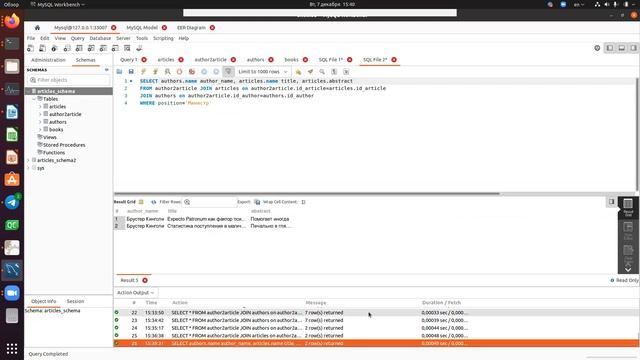640x360 pixels.
Task: Expand the articles_schema2 schema node
Action: click(x=28, y=160)
